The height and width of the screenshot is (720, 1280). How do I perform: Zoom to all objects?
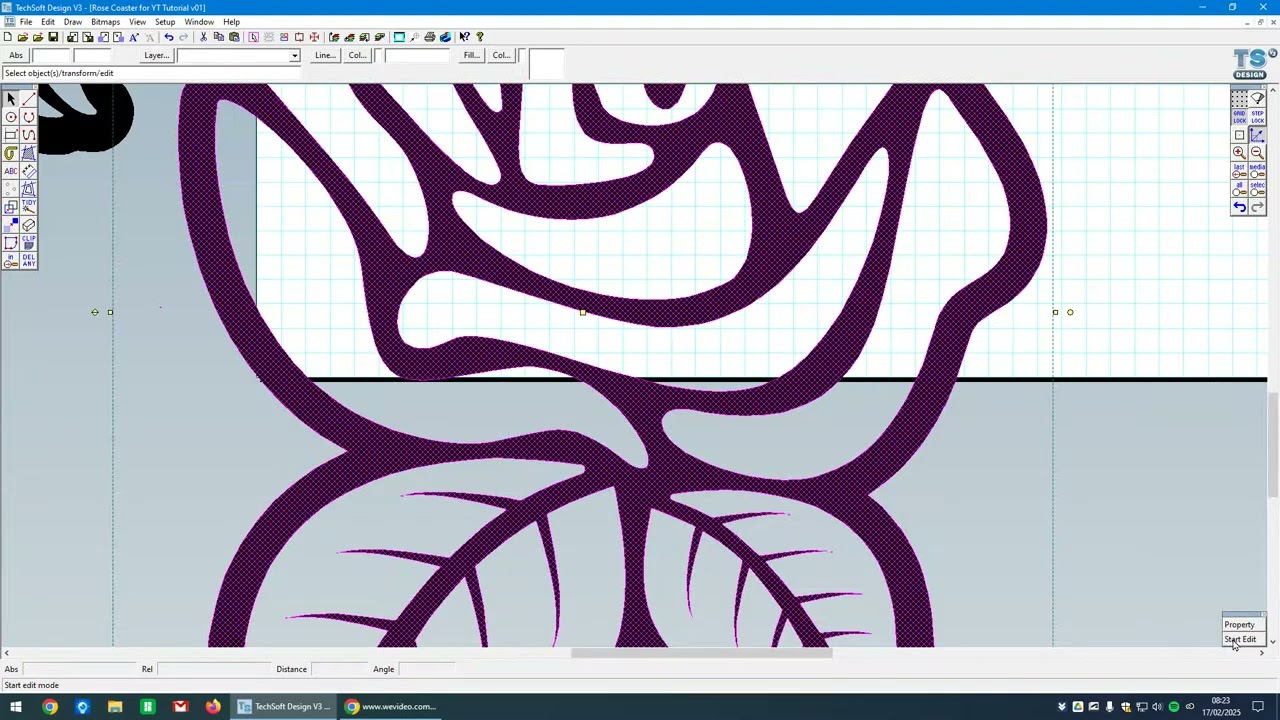tap(1239, 188)
